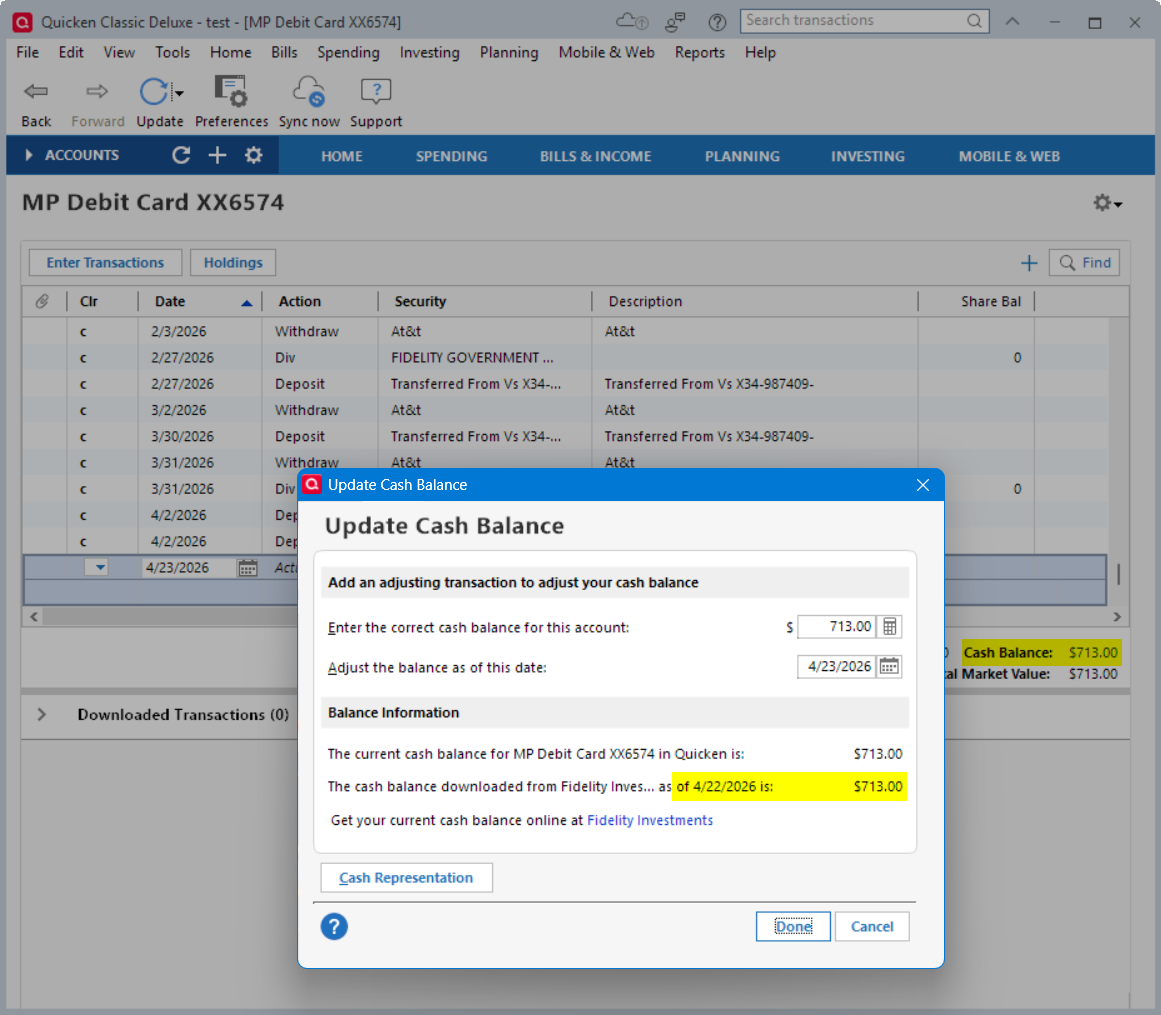
Task: Select the 3/2/2026 Withdraw row
Action: [x=565, y=410]
